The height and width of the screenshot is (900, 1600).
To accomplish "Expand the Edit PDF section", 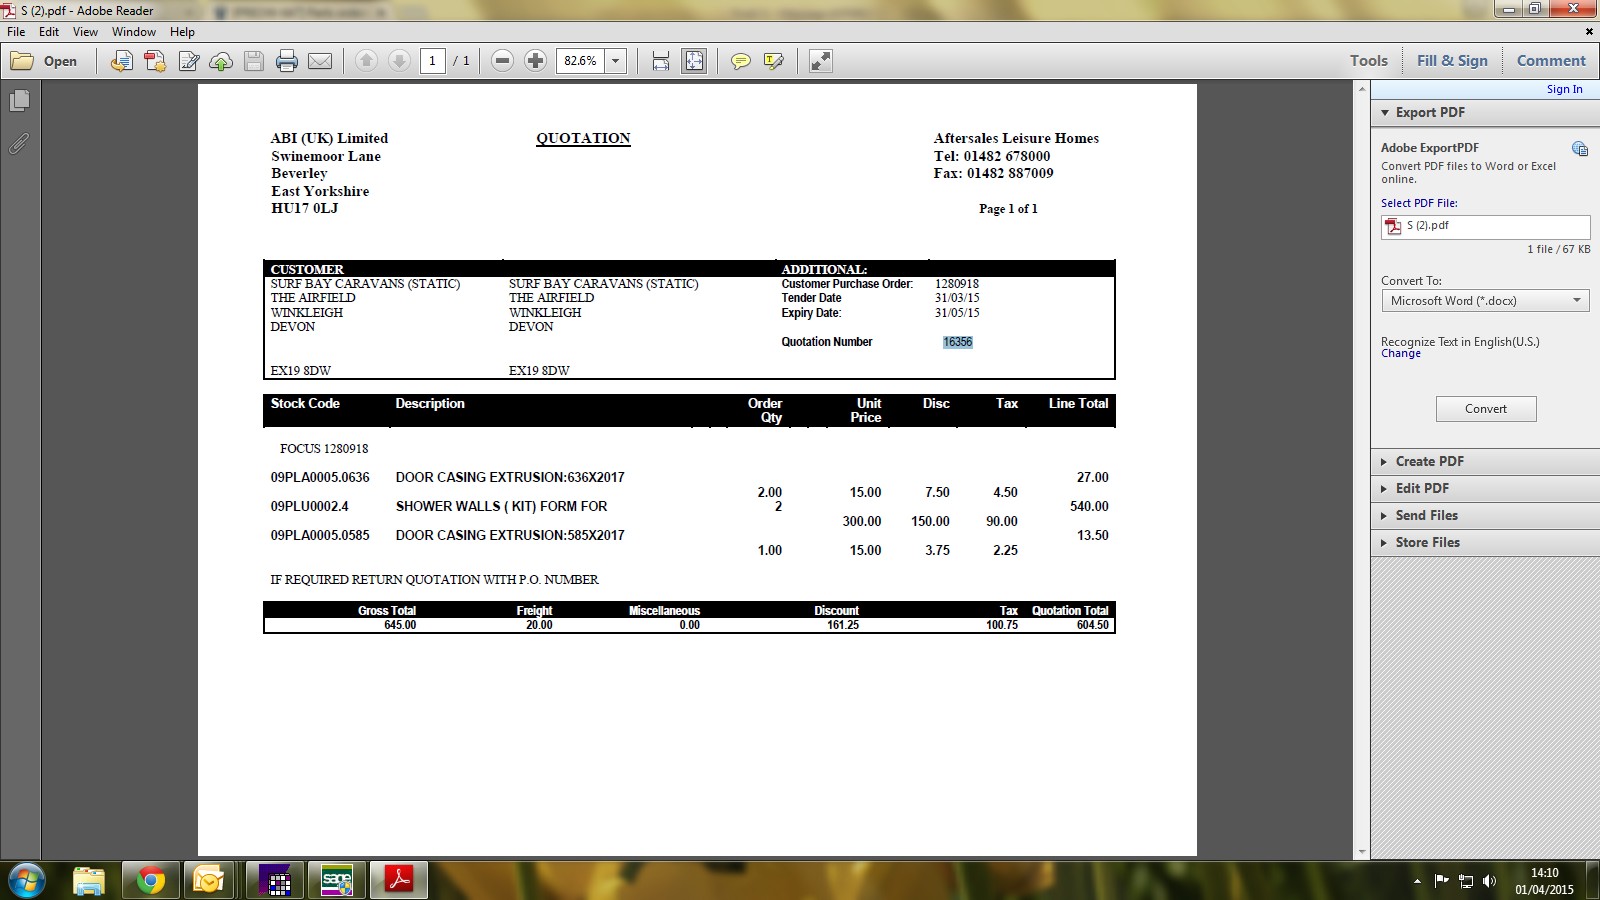I will pyautogui.click(x=1484, y=488).
